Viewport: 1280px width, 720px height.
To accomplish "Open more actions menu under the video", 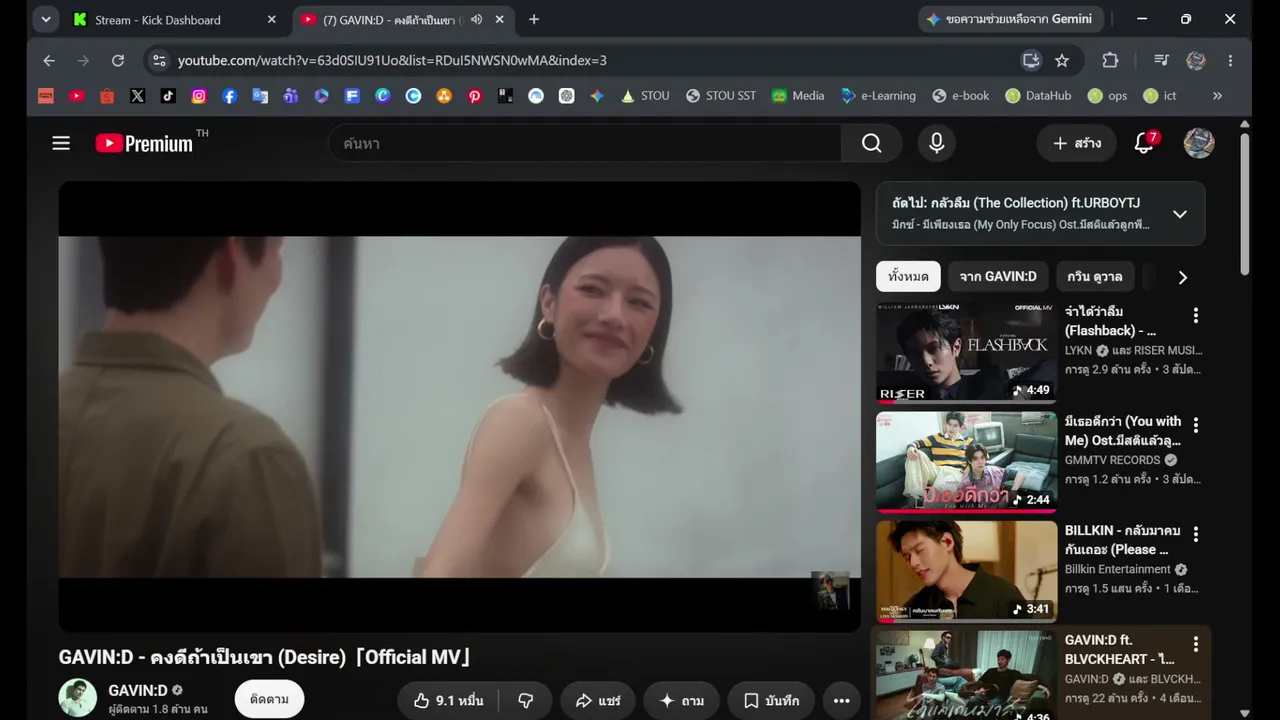I will (841, 701).
